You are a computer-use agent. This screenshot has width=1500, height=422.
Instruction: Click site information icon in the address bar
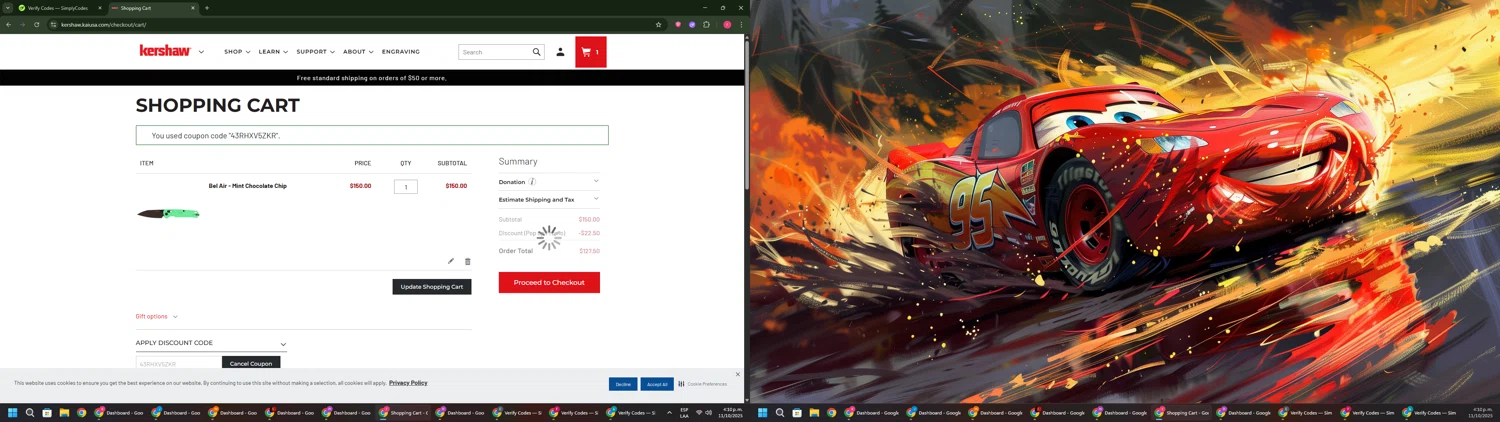coord(53,24)
